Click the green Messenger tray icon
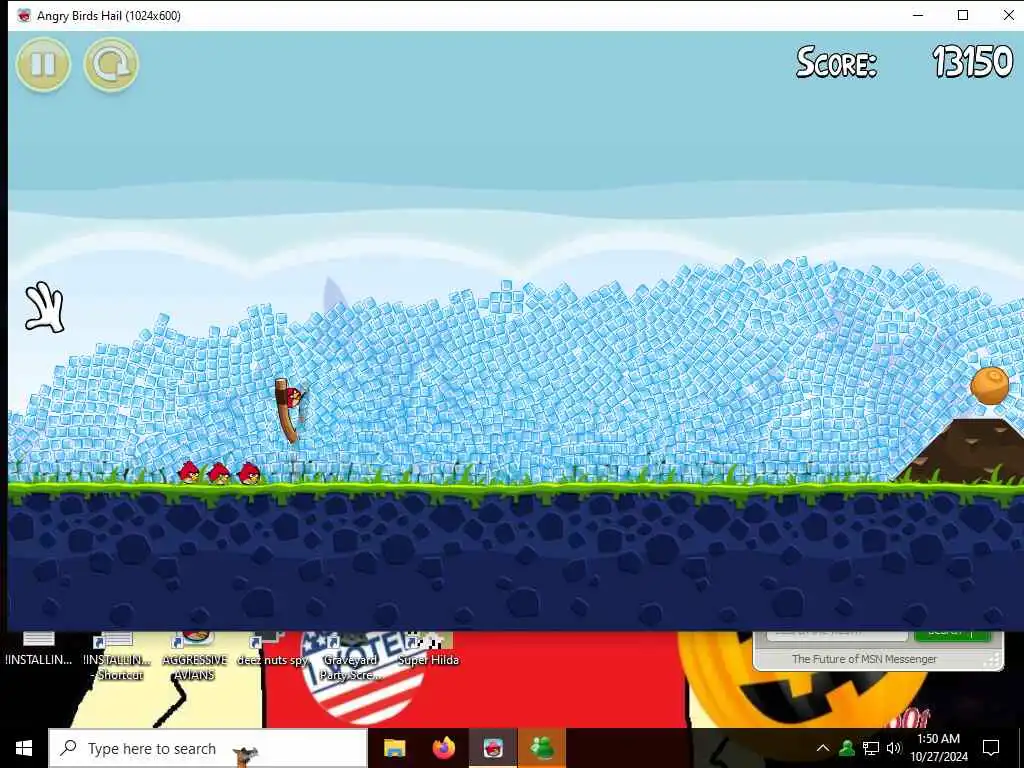The image size is (1024, 768). click(x=847, y=748)
